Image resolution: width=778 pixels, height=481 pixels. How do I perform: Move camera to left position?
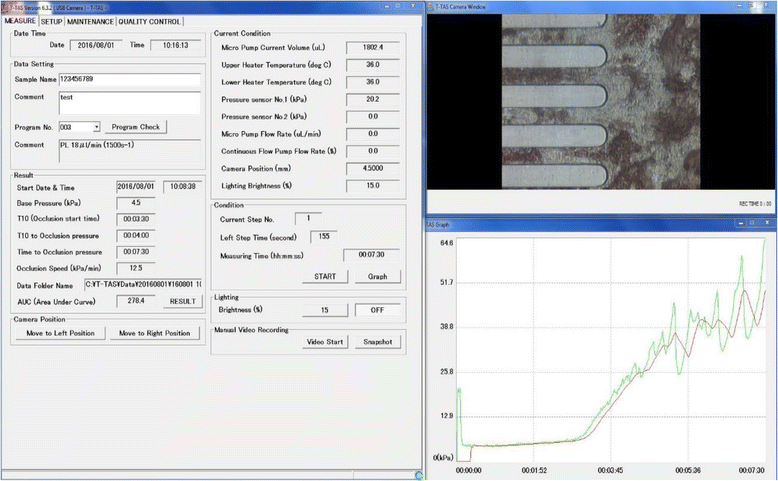tap(61, 333)
